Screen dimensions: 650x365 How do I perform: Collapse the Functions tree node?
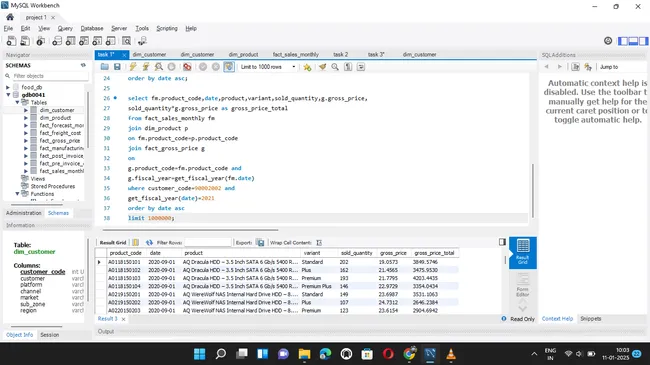click(x=17, y=194)
